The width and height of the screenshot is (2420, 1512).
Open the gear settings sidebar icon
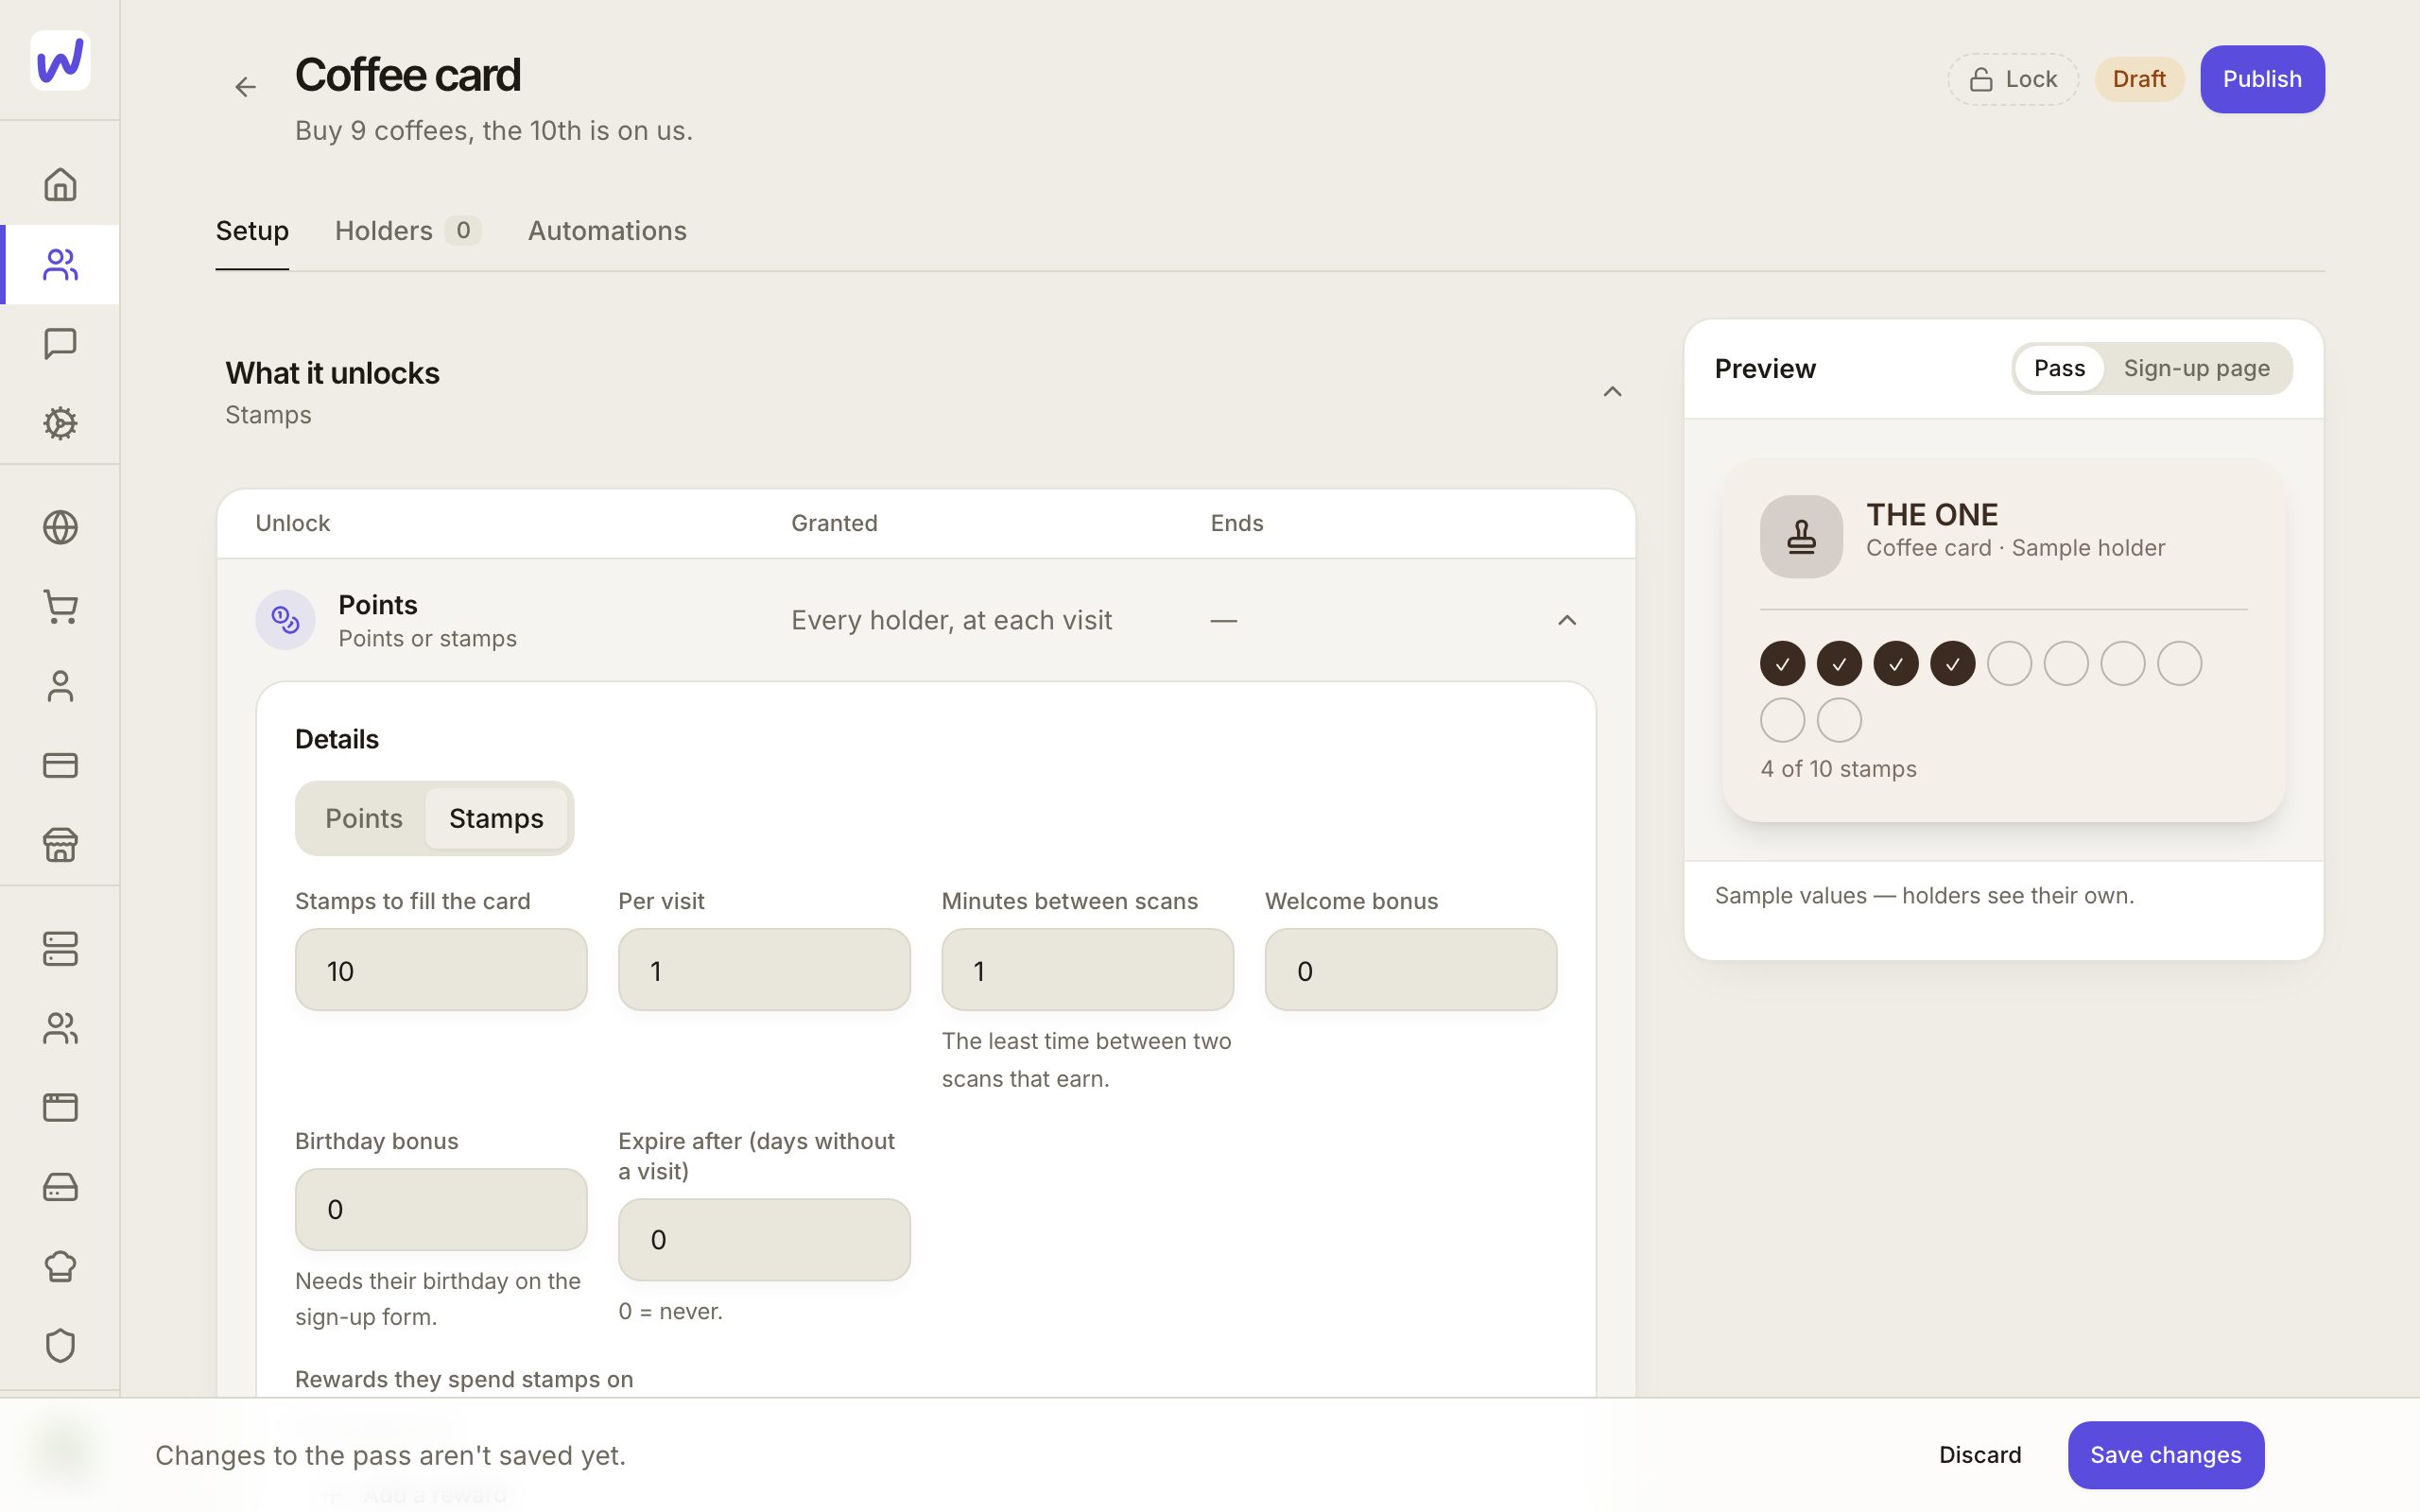(60, 423)
